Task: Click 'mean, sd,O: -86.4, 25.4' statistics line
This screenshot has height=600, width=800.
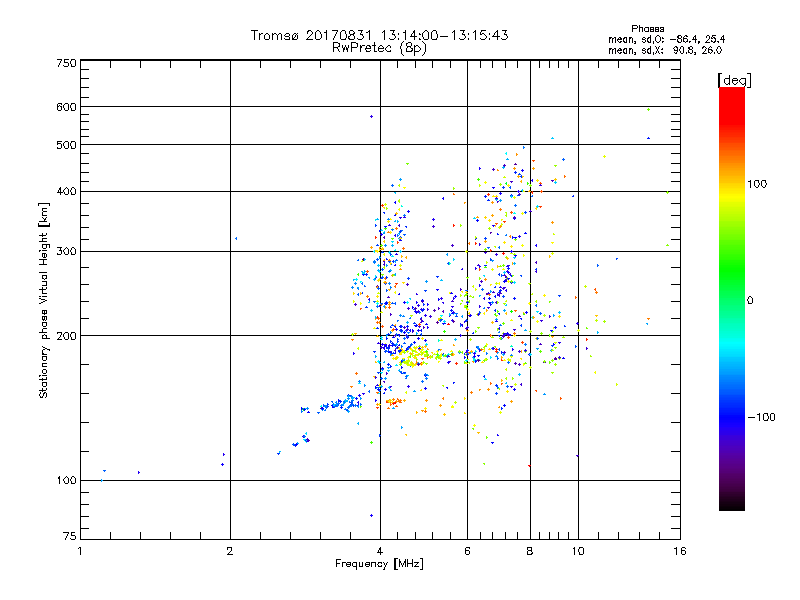Action: pyautogui.click(x=666, y=39)
